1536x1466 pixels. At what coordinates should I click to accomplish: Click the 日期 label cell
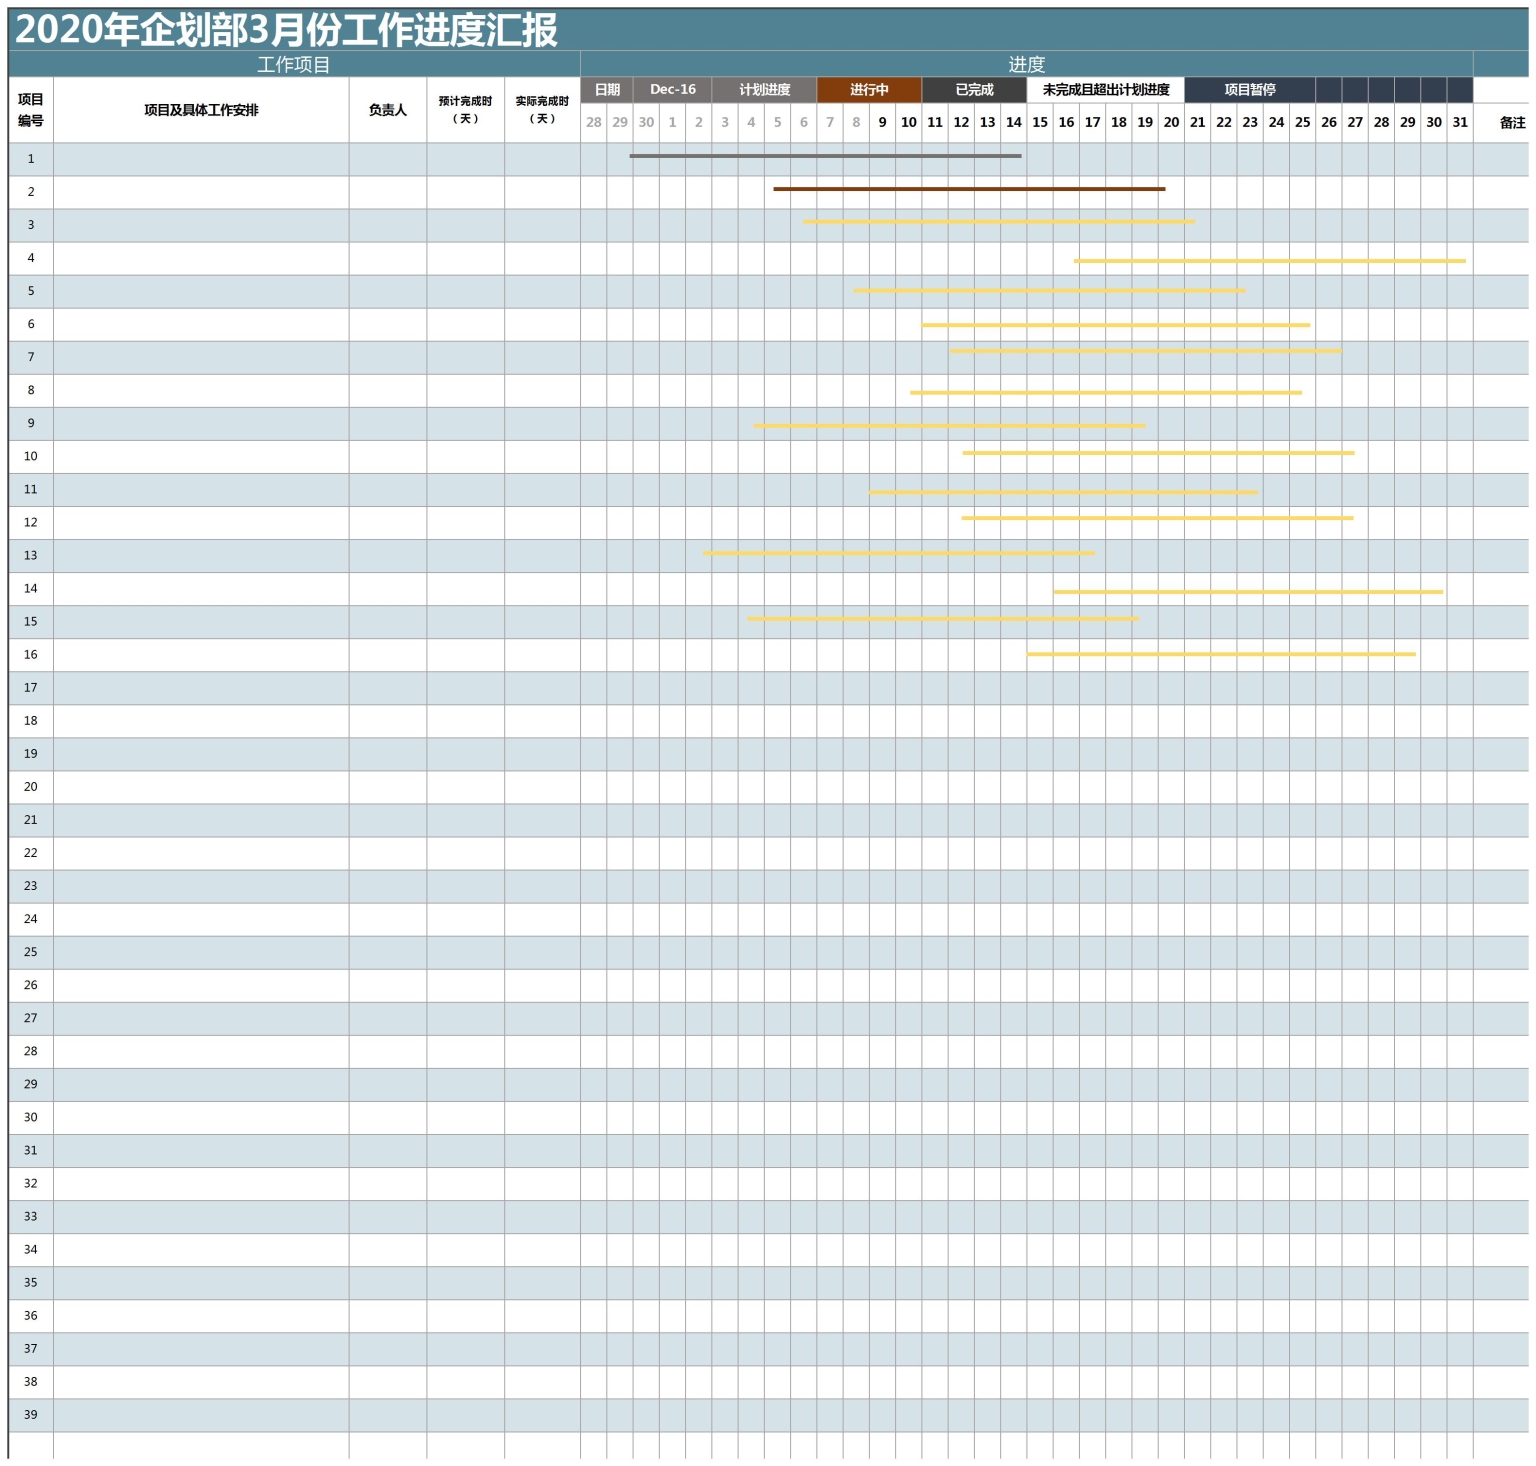pos(607,90)
